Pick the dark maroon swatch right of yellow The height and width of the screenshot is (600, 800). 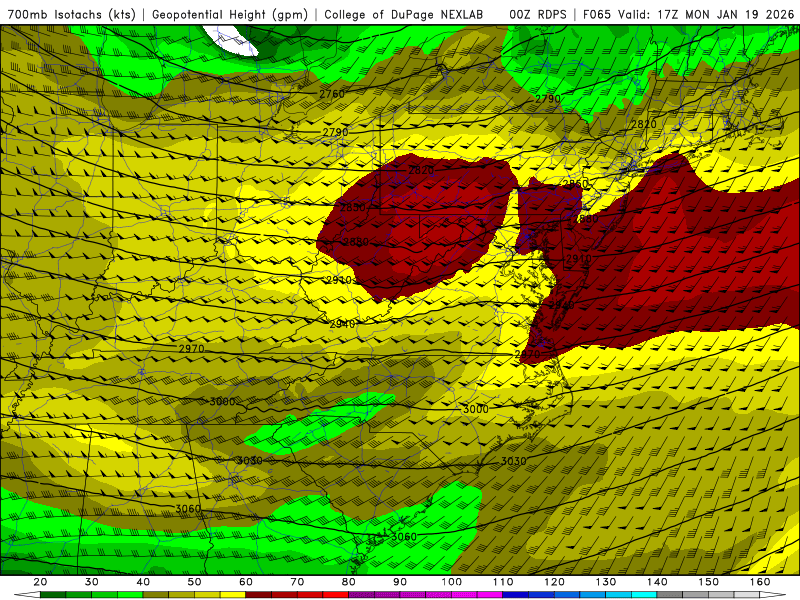click(259, 595)
